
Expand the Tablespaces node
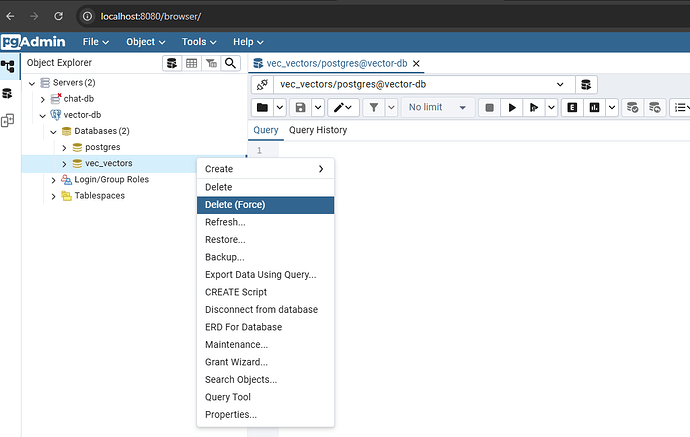pyautogui.click(x=53, y=196)
